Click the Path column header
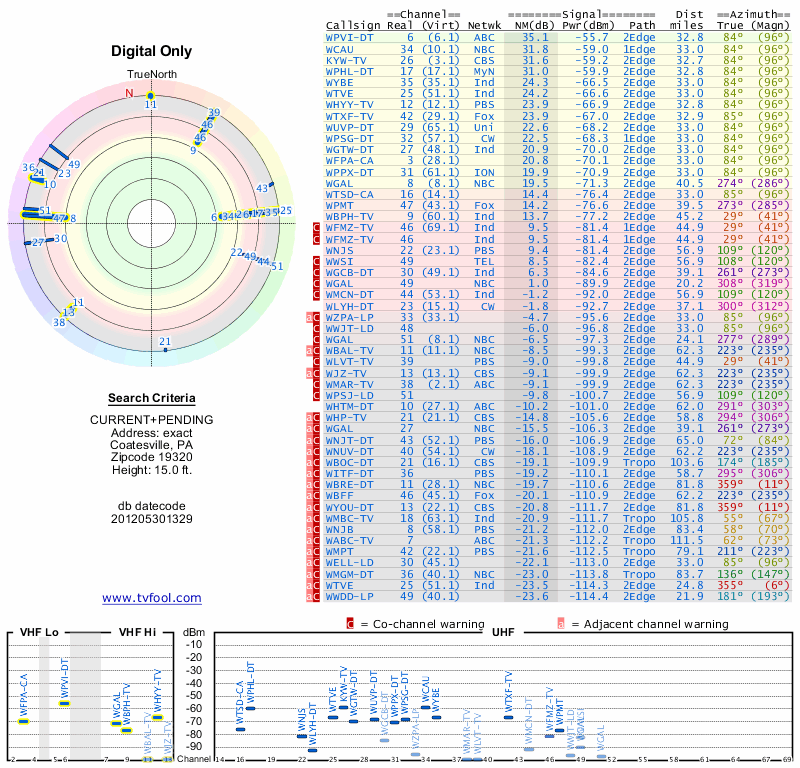 pyautogui.click(x=642, y=26)
